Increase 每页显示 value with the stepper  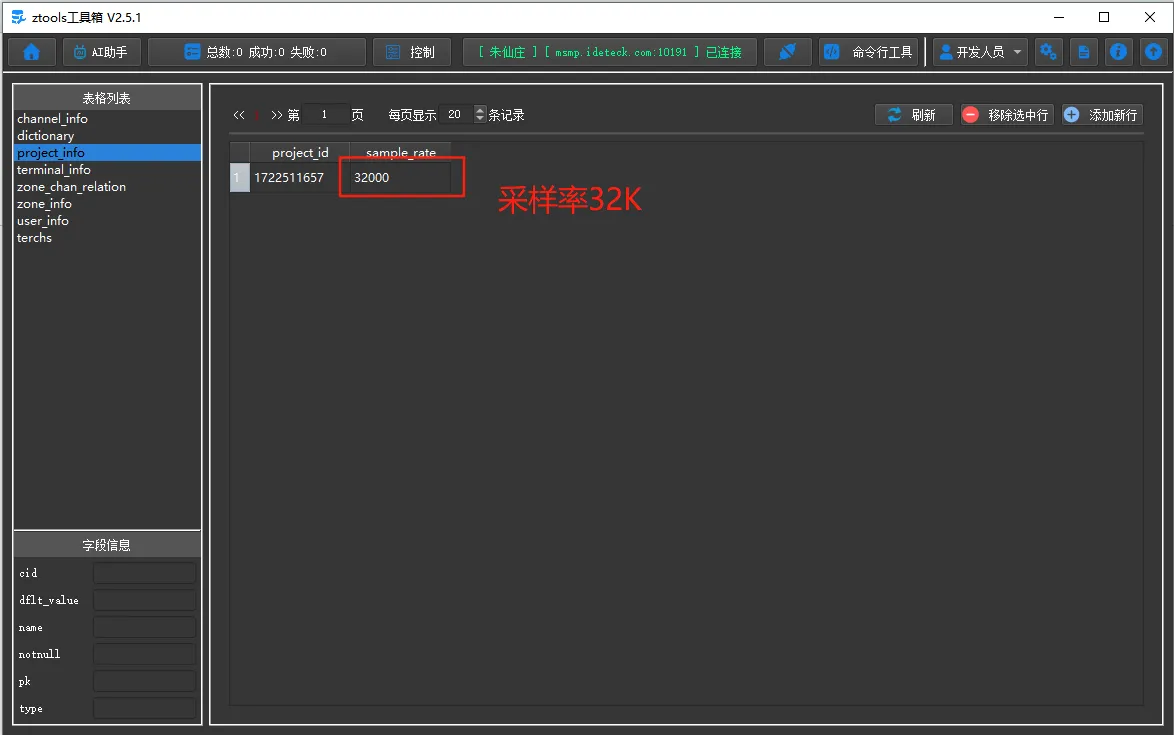(x=479, y=110)
